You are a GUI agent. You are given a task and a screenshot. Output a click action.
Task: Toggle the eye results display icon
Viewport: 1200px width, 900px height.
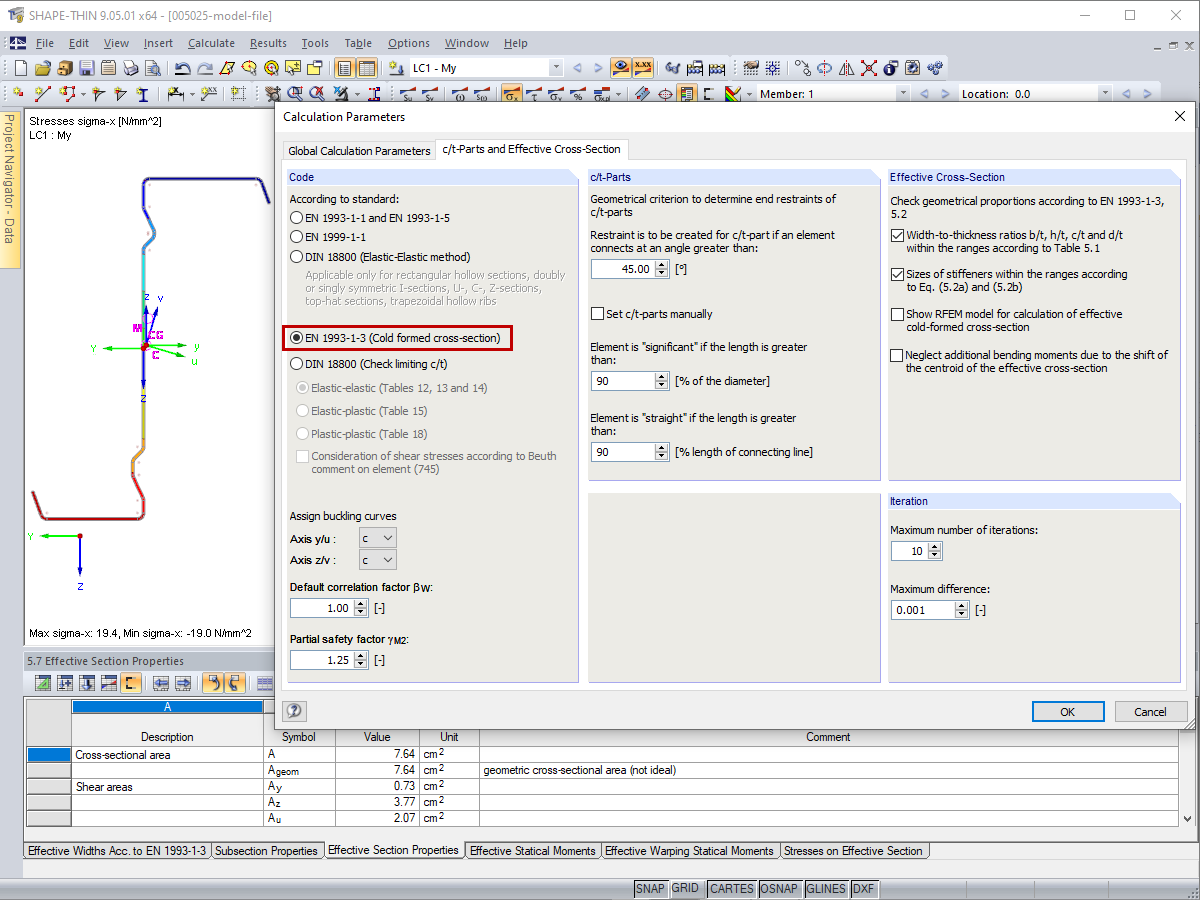[x=621, y=68]
